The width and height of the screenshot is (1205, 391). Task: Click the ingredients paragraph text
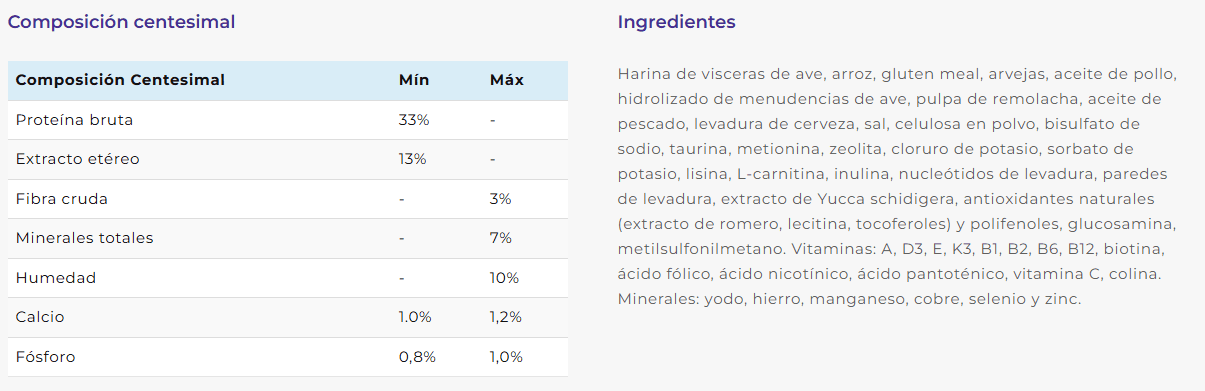898,186
